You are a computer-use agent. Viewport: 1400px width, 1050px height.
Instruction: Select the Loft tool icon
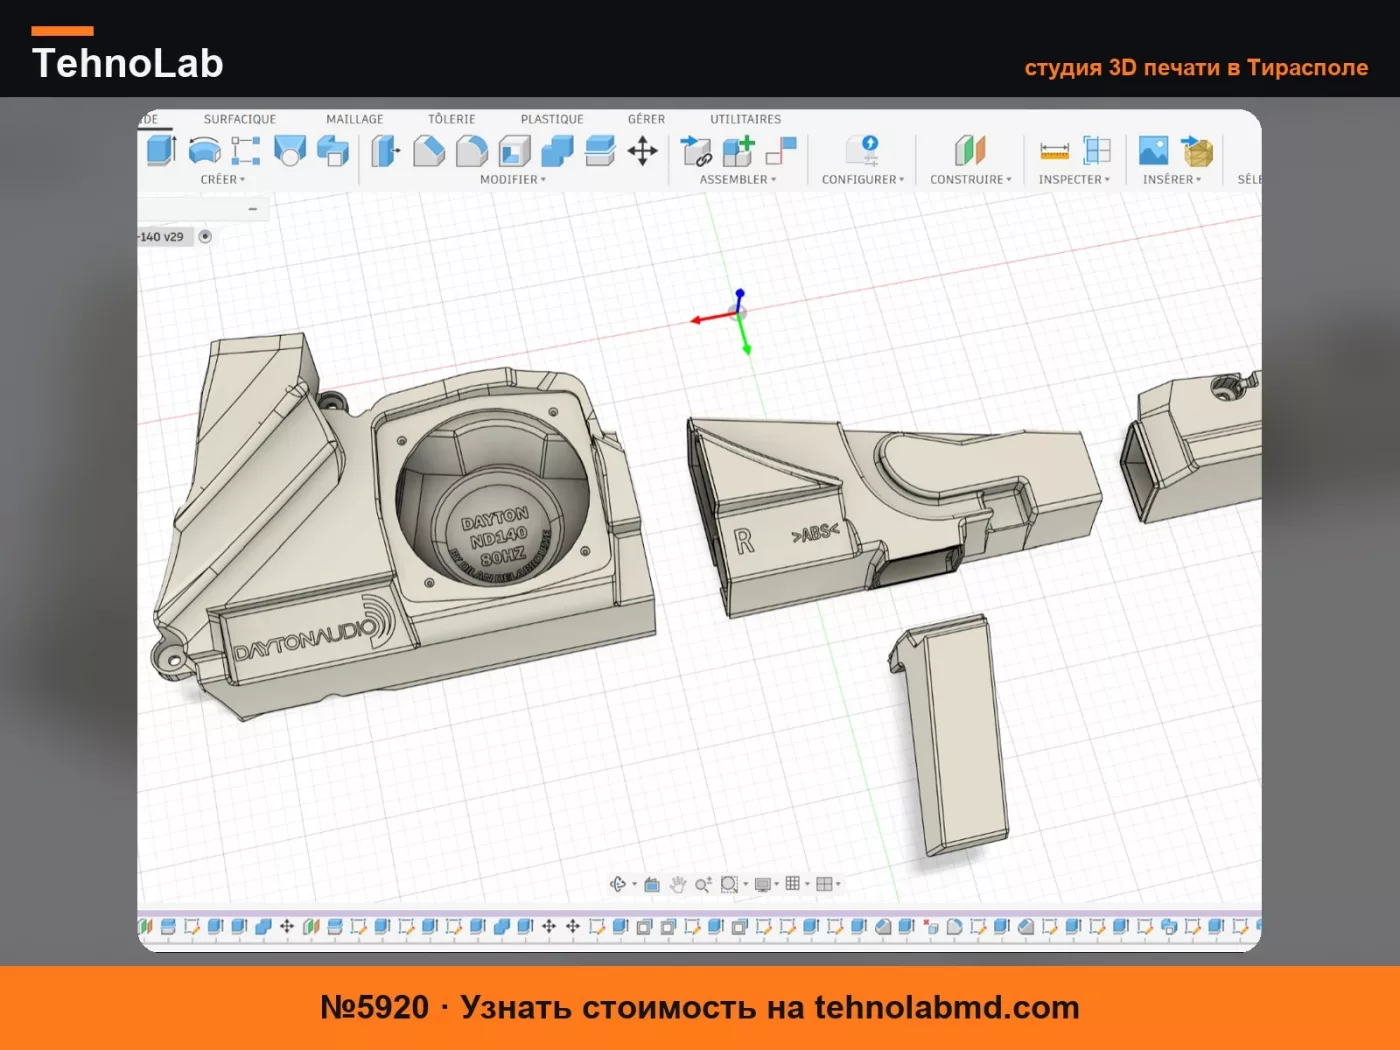click(x=290, y=150)
